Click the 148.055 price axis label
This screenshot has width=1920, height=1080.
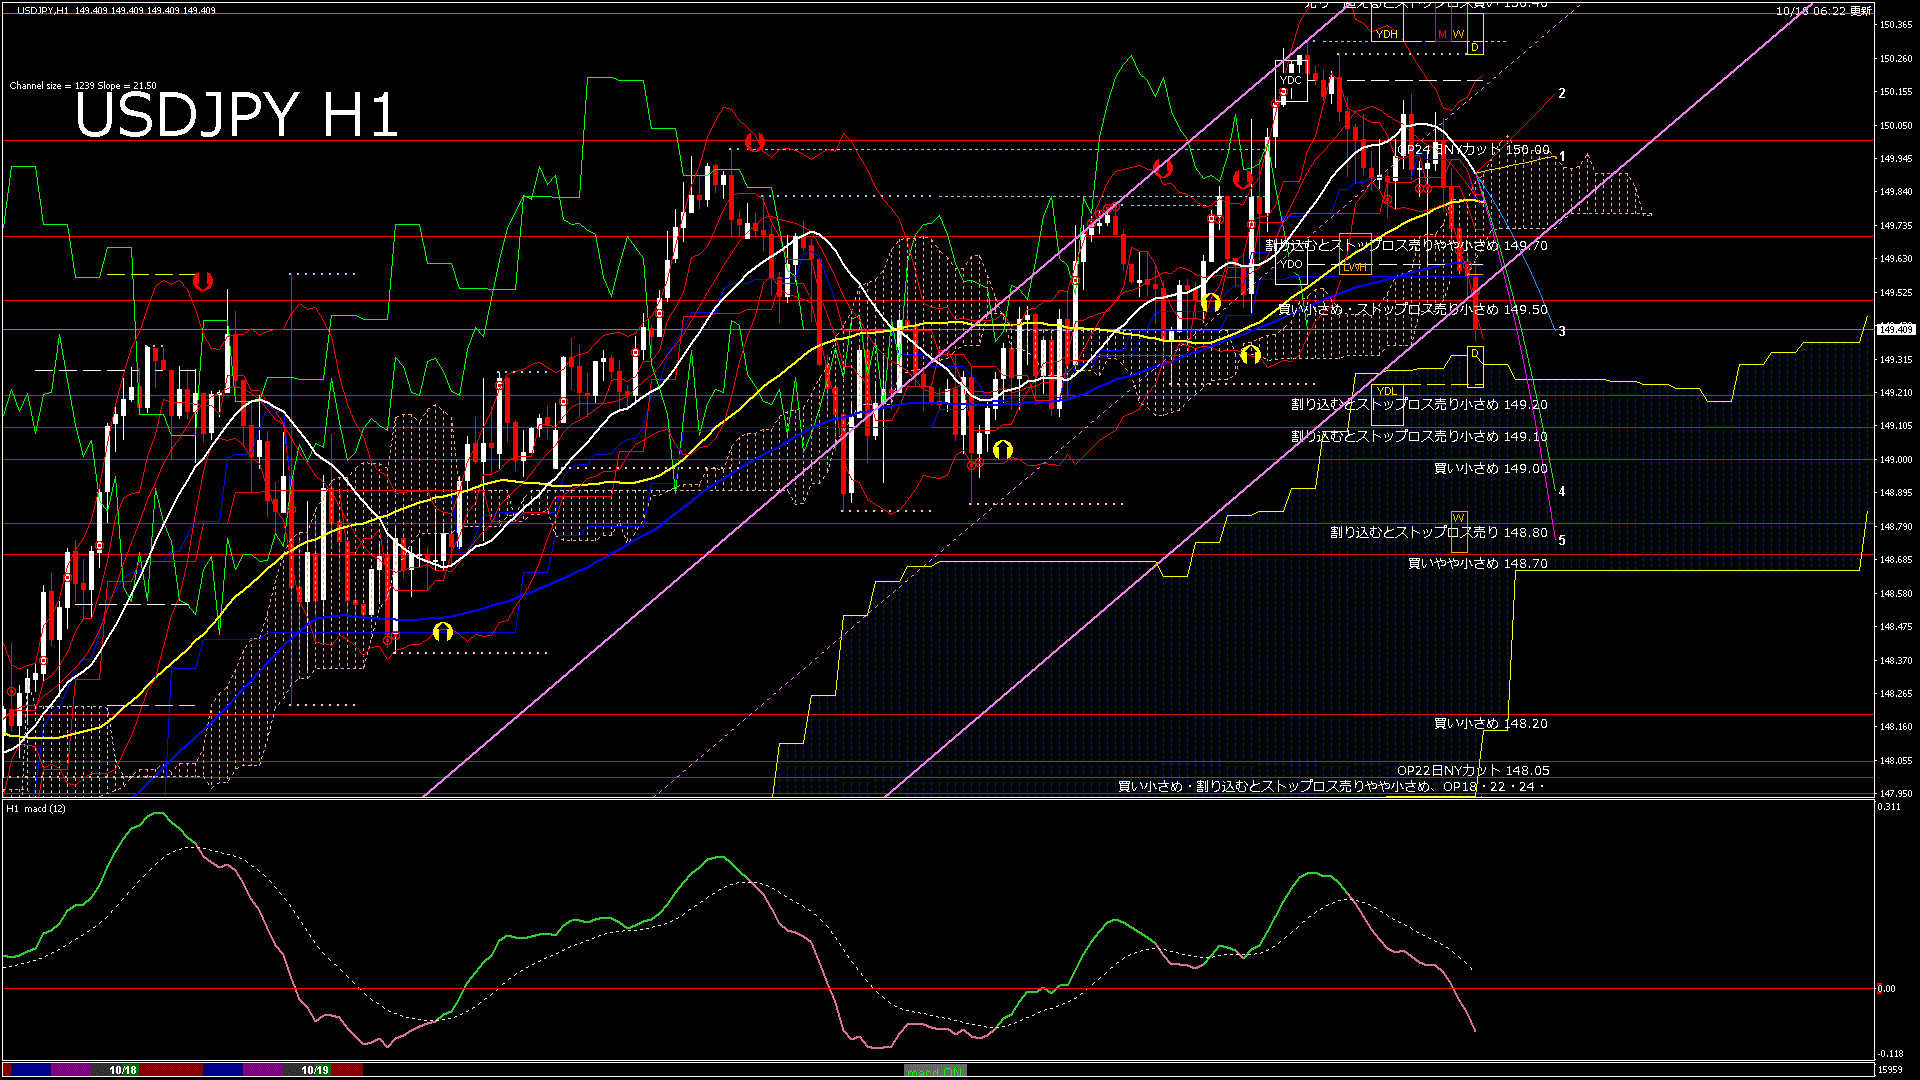point(1896,761)
